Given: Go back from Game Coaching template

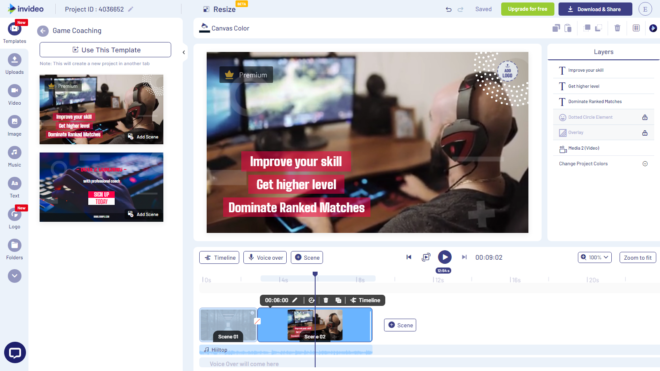Looking at the screenshot, I should 43,31.
